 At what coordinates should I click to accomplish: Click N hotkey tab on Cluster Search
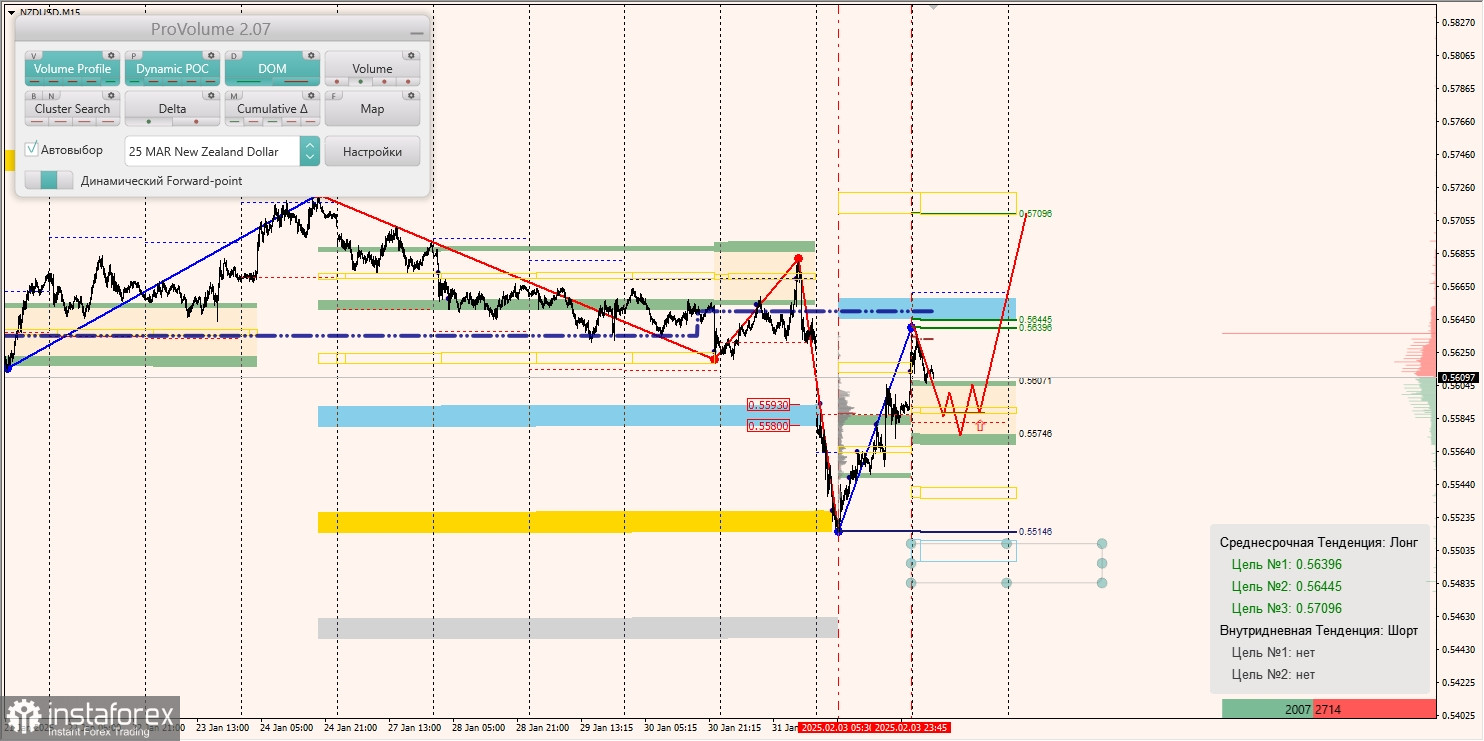click(52, 96)
